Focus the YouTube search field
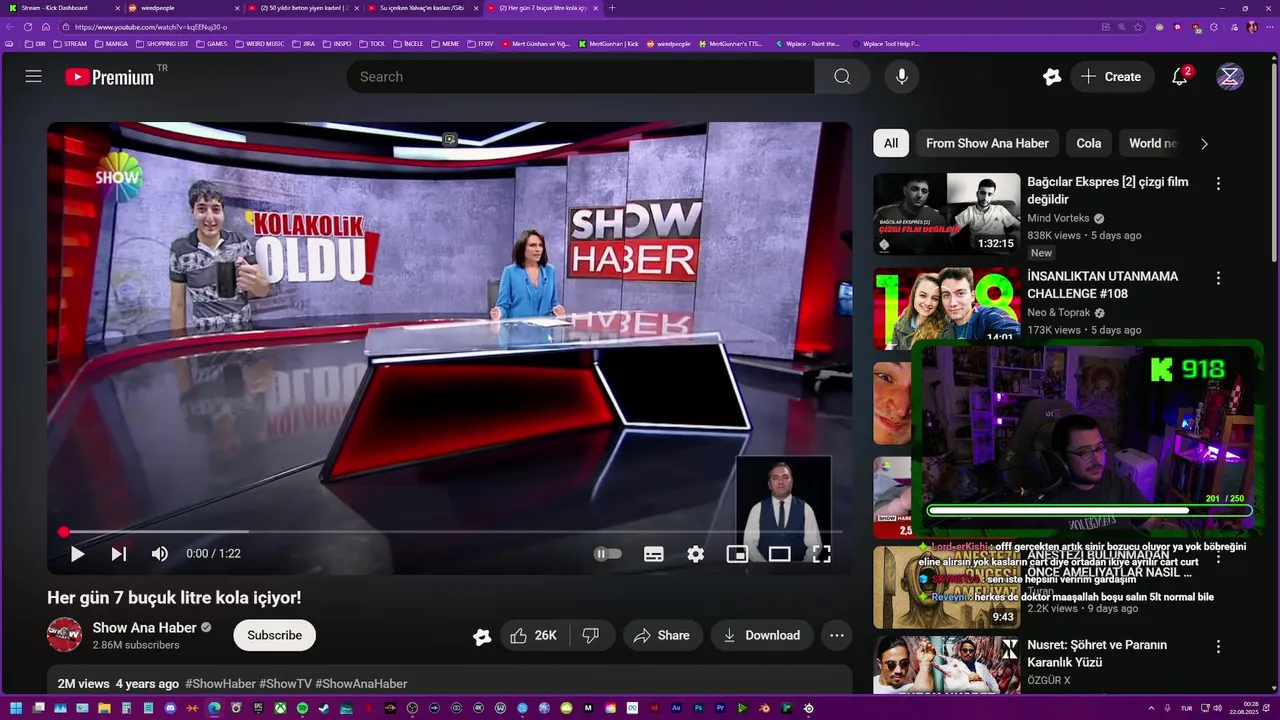Image resolution: width=1280 pixels, height=720 pixels. (580, 77)
